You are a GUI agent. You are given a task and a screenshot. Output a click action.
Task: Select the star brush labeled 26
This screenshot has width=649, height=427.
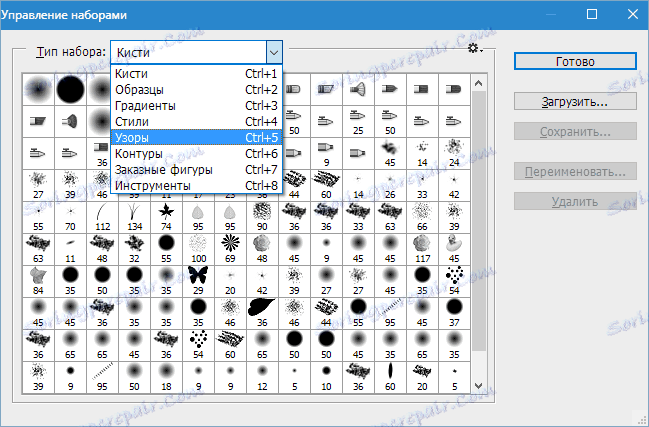click(390, 185)
